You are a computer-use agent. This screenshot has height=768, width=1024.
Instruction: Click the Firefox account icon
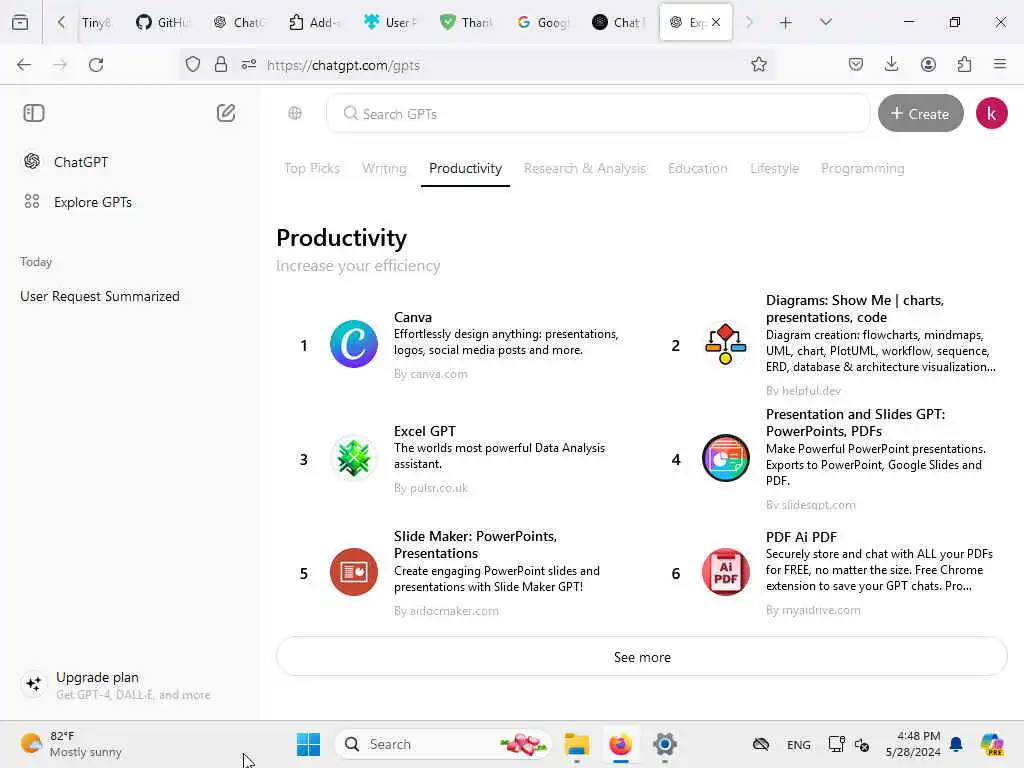[928, 64]
